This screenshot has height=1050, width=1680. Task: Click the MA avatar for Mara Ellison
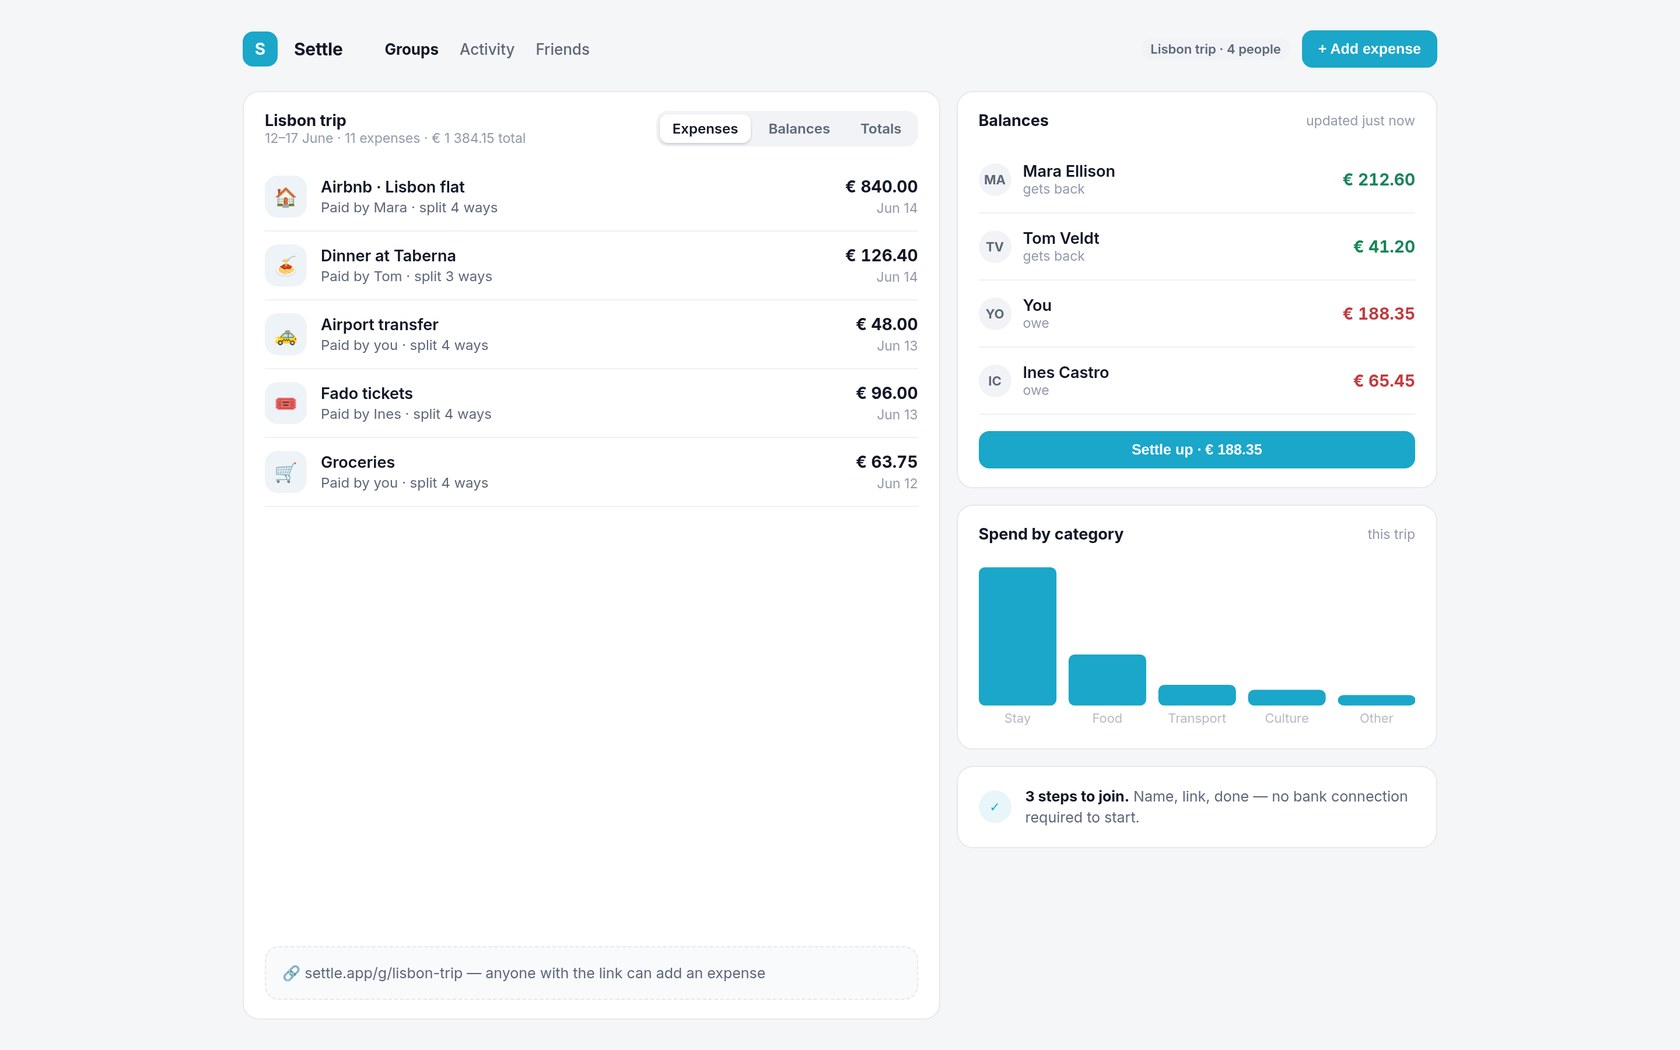click(995, 180)
